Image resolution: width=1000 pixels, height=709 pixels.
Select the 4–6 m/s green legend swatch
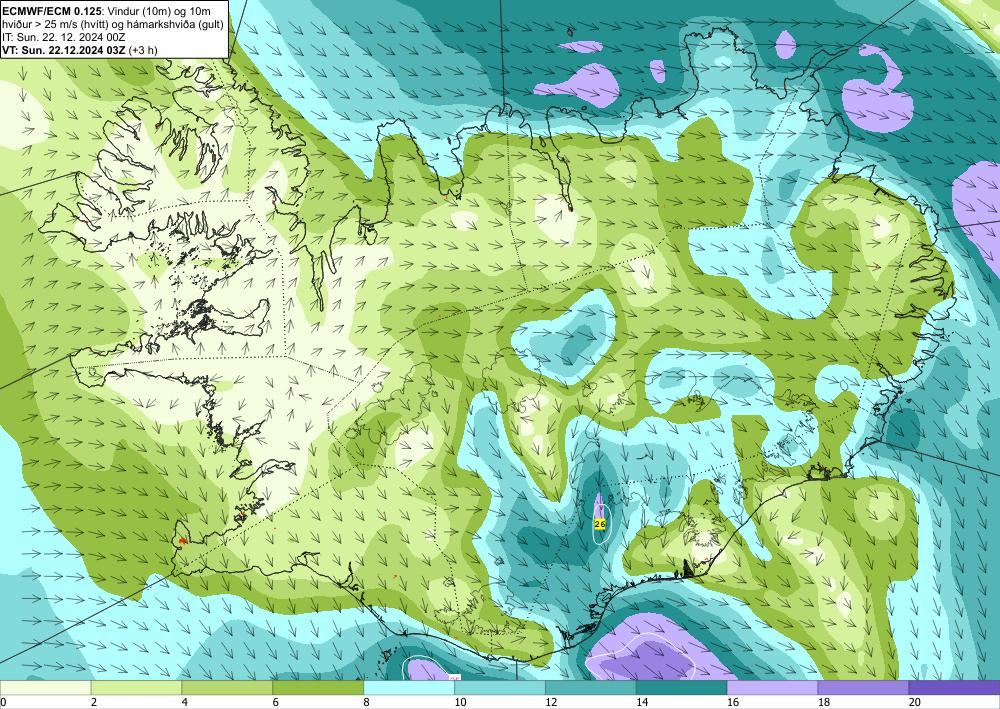[227, 688]
